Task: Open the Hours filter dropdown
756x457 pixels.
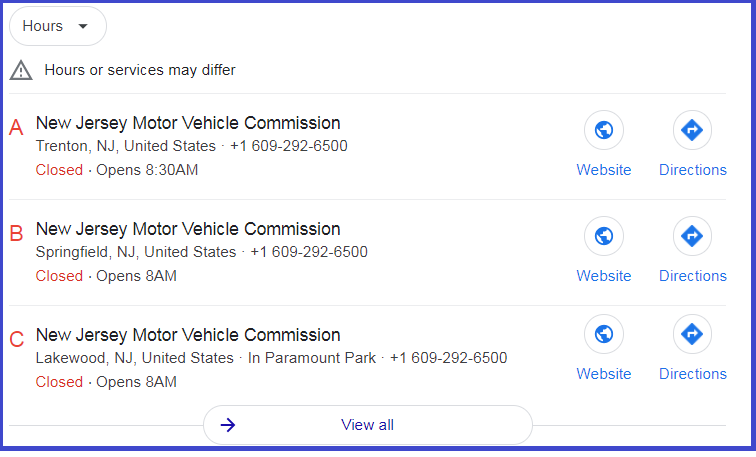Action: coord(58,26)
